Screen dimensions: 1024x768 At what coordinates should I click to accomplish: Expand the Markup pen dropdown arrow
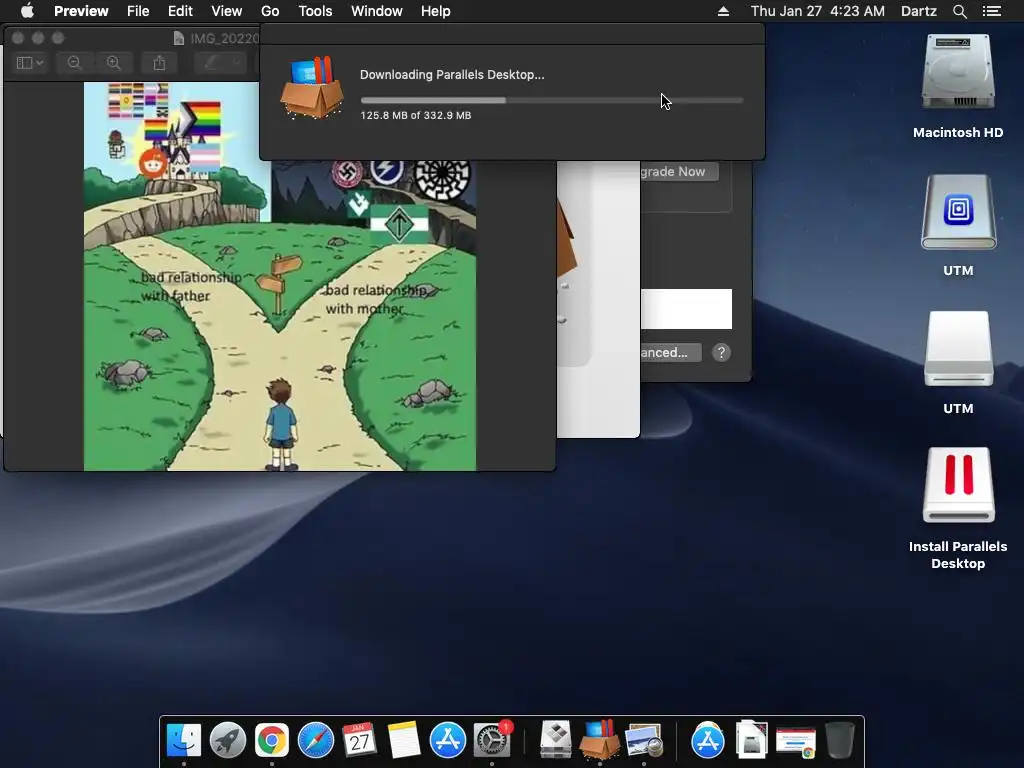coord(236,63)
